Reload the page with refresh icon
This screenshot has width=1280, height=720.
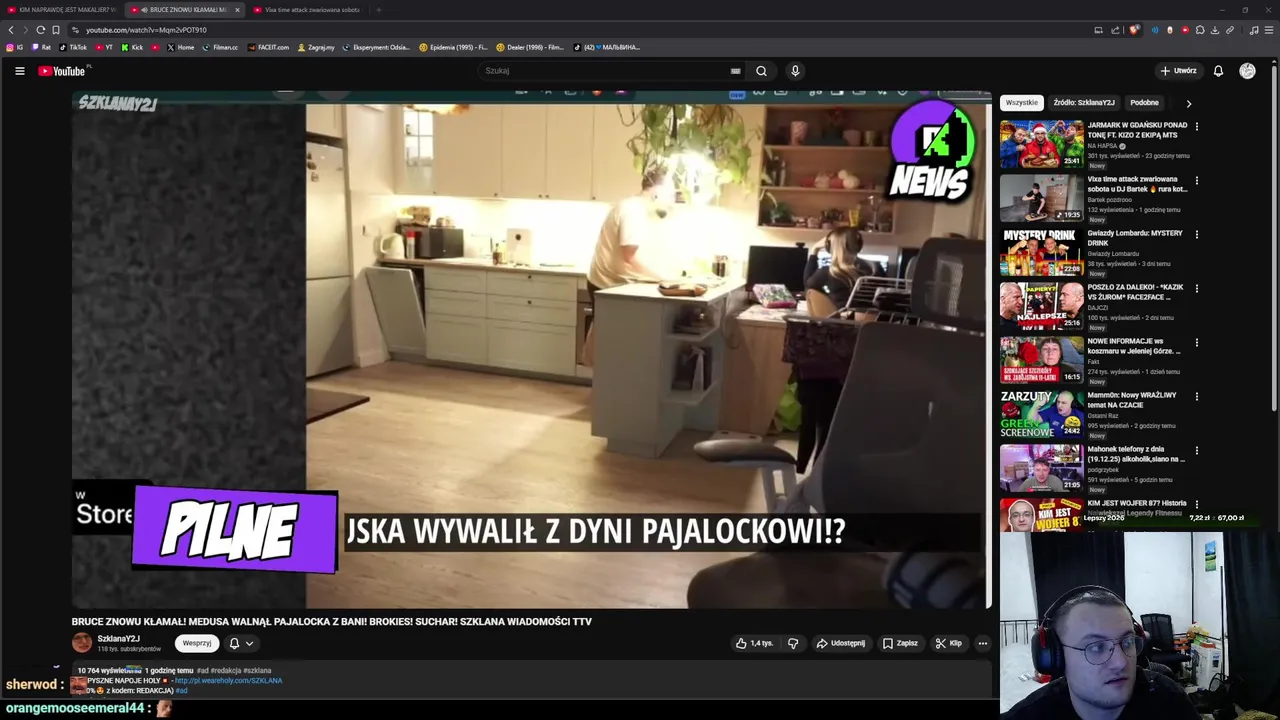(x=40, y=30)
